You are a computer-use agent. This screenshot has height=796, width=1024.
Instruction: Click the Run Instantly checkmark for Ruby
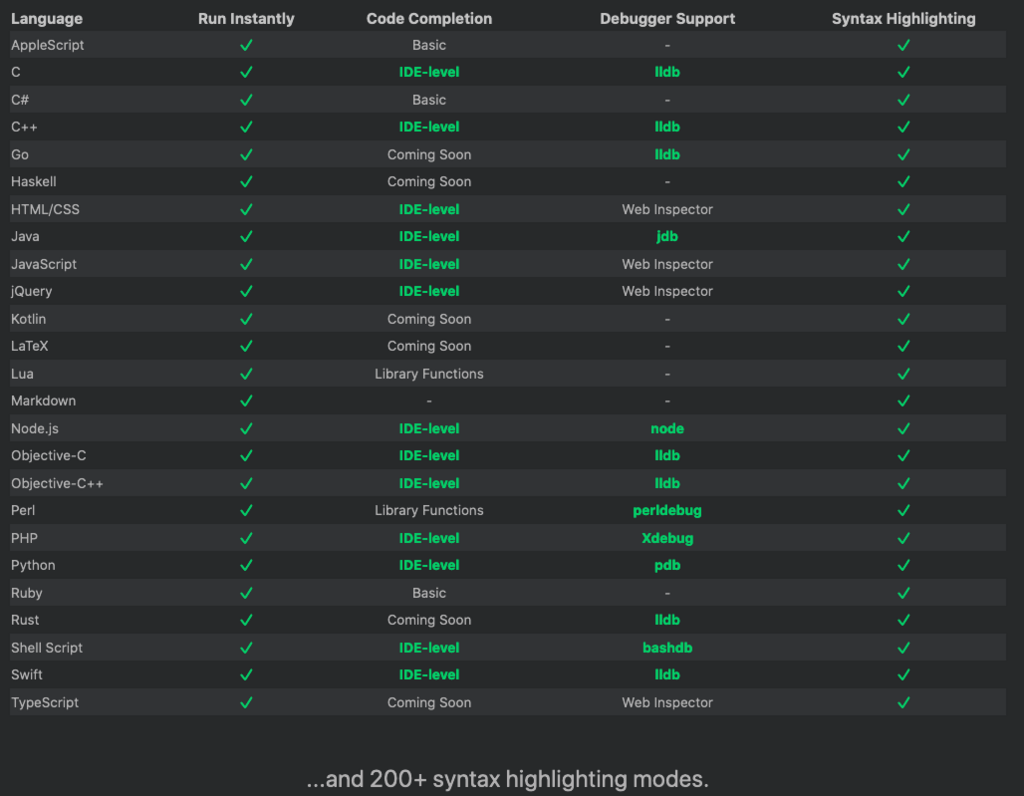[246, 594]
